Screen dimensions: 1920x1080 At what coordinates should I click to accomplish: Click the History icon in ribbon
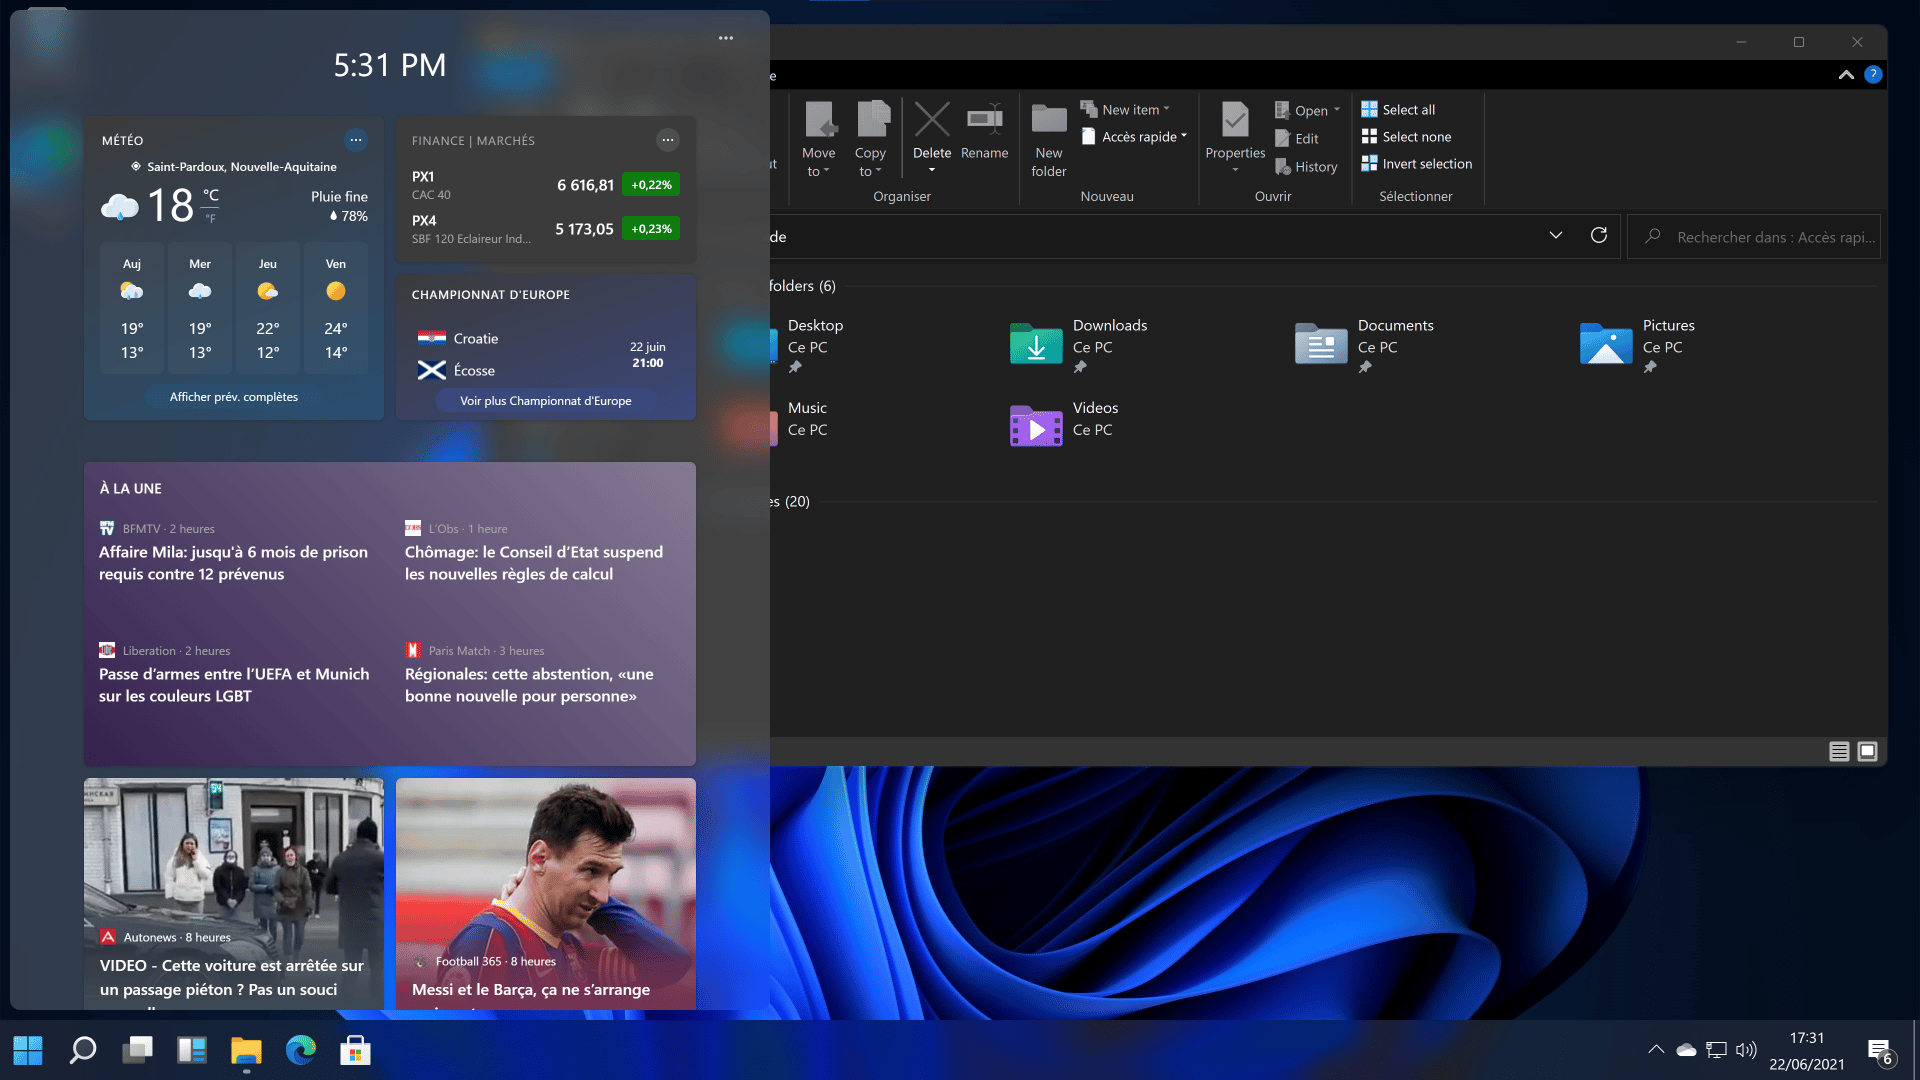tap(1306, 167)
